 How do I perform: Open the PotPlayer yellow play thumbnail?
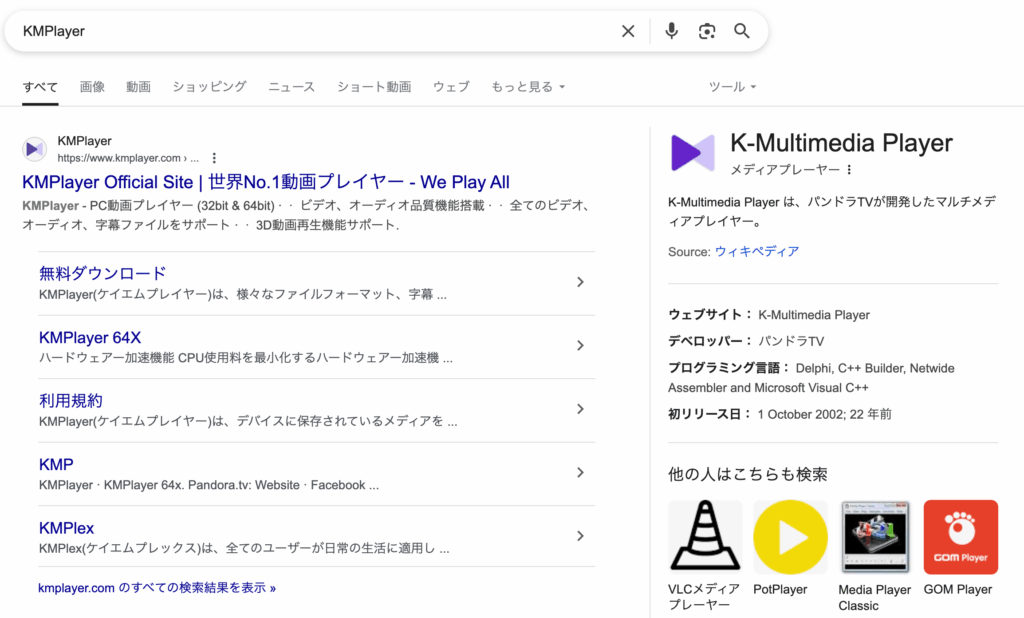[x=790, y=536]
